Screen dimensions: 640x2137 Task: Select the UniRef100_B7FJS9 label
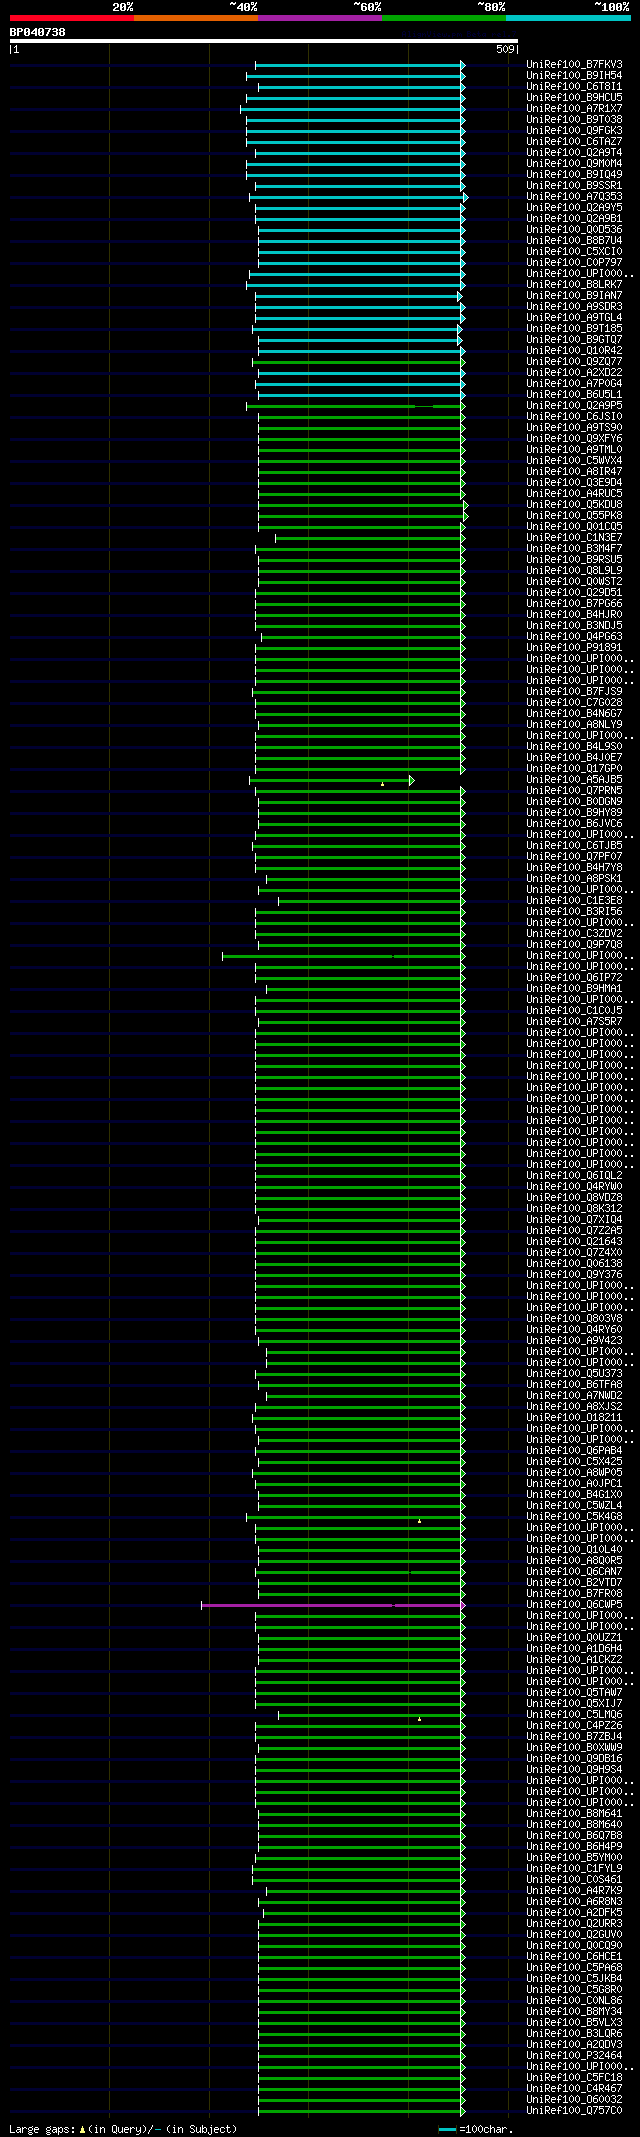coord(574,692)
